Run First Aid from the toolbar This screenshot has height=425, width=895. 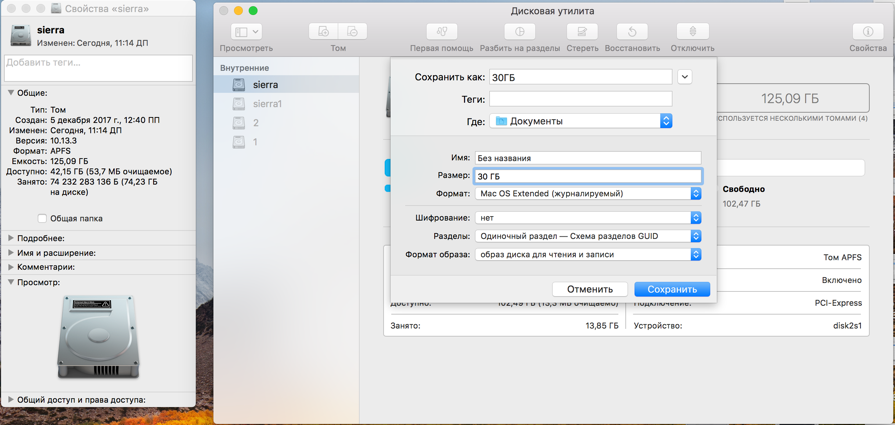tap(441, 31)
